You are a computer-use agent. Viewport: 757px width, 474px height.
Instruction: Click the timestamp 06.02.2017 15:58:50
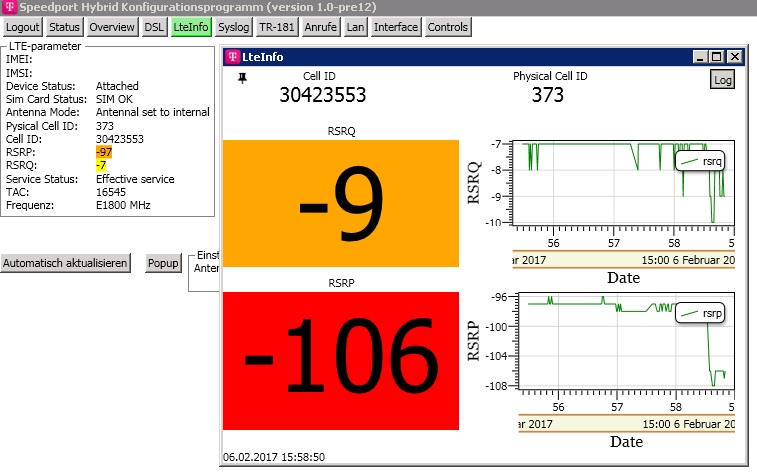point(274,457)
